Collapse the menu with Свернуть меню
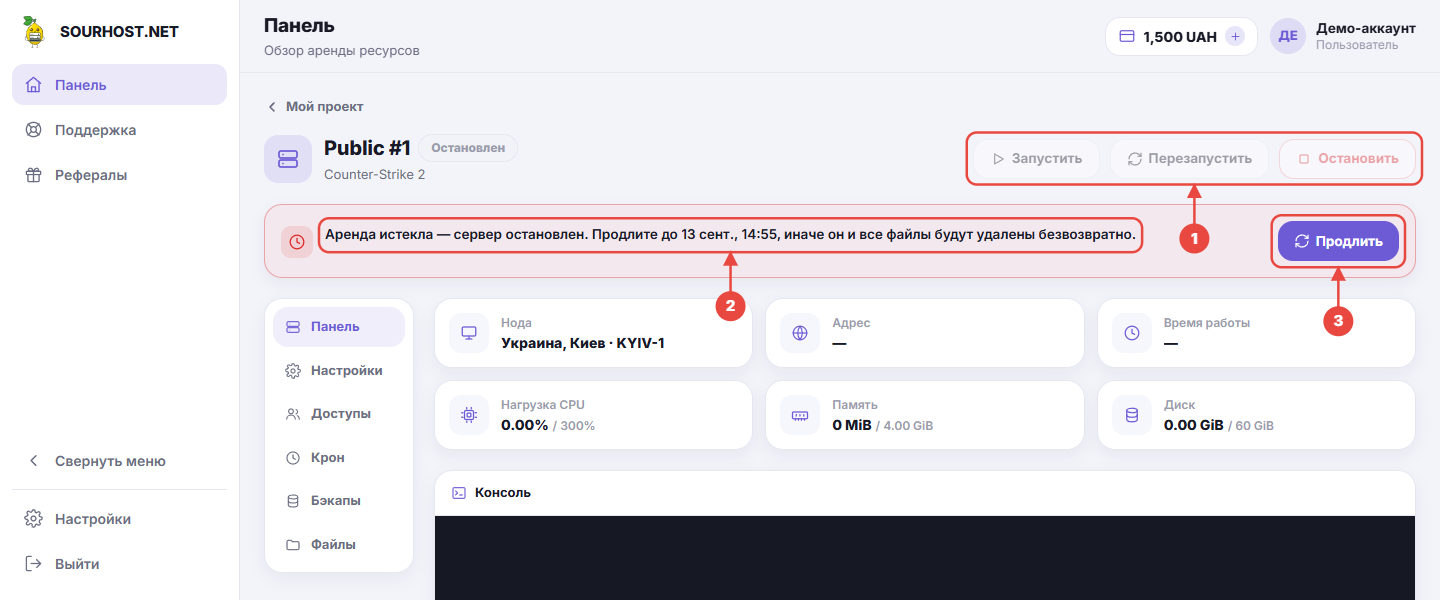 [x=119, y=461]
